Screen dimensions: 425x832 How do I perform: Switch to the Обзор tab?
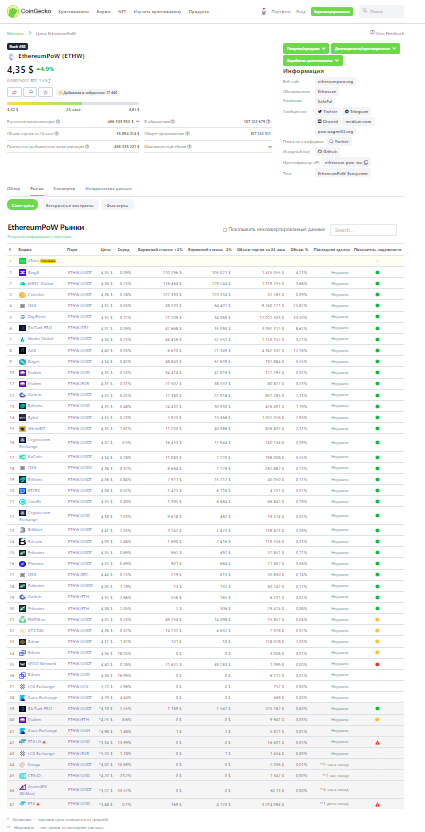pos(13,188)
